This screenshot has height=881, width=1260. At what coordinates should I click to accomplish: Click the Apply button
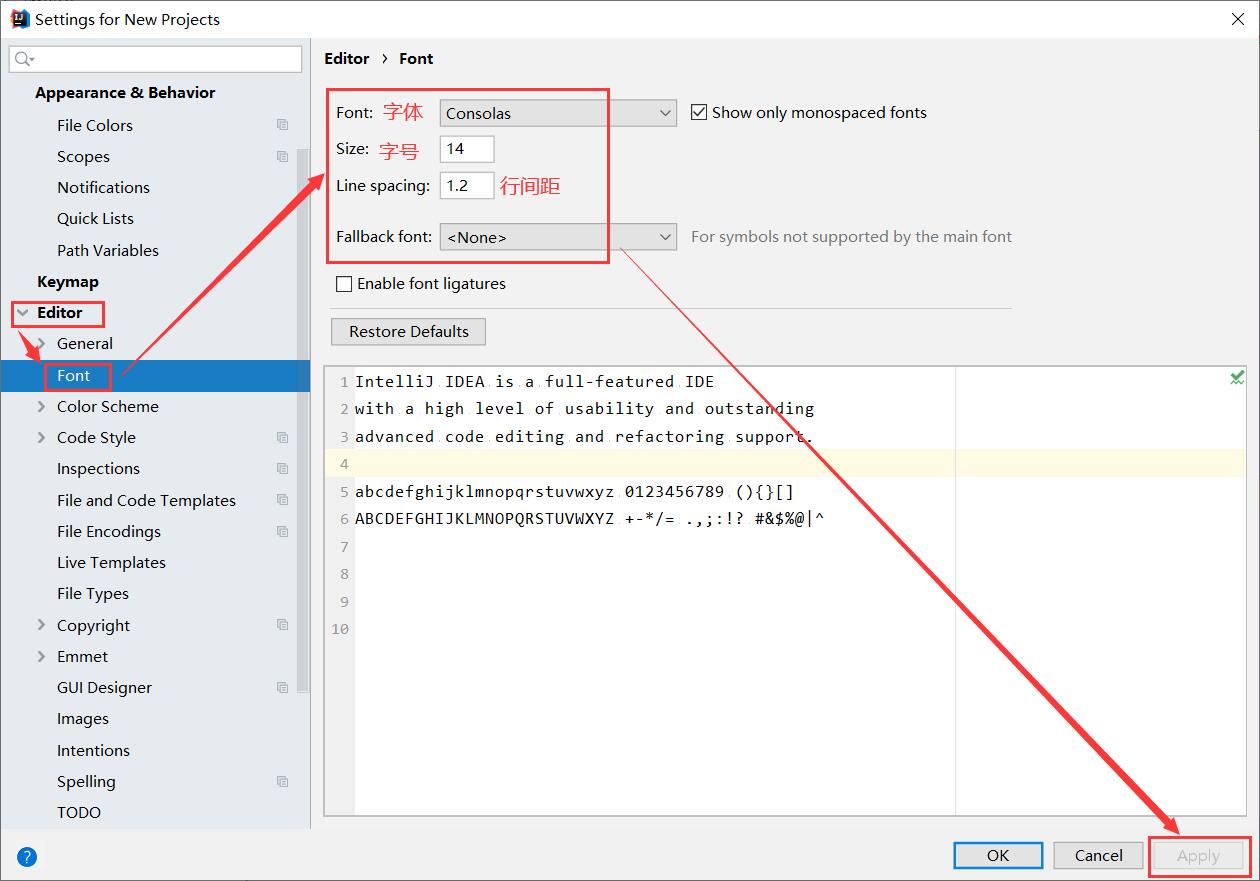tap(1198, 855)
